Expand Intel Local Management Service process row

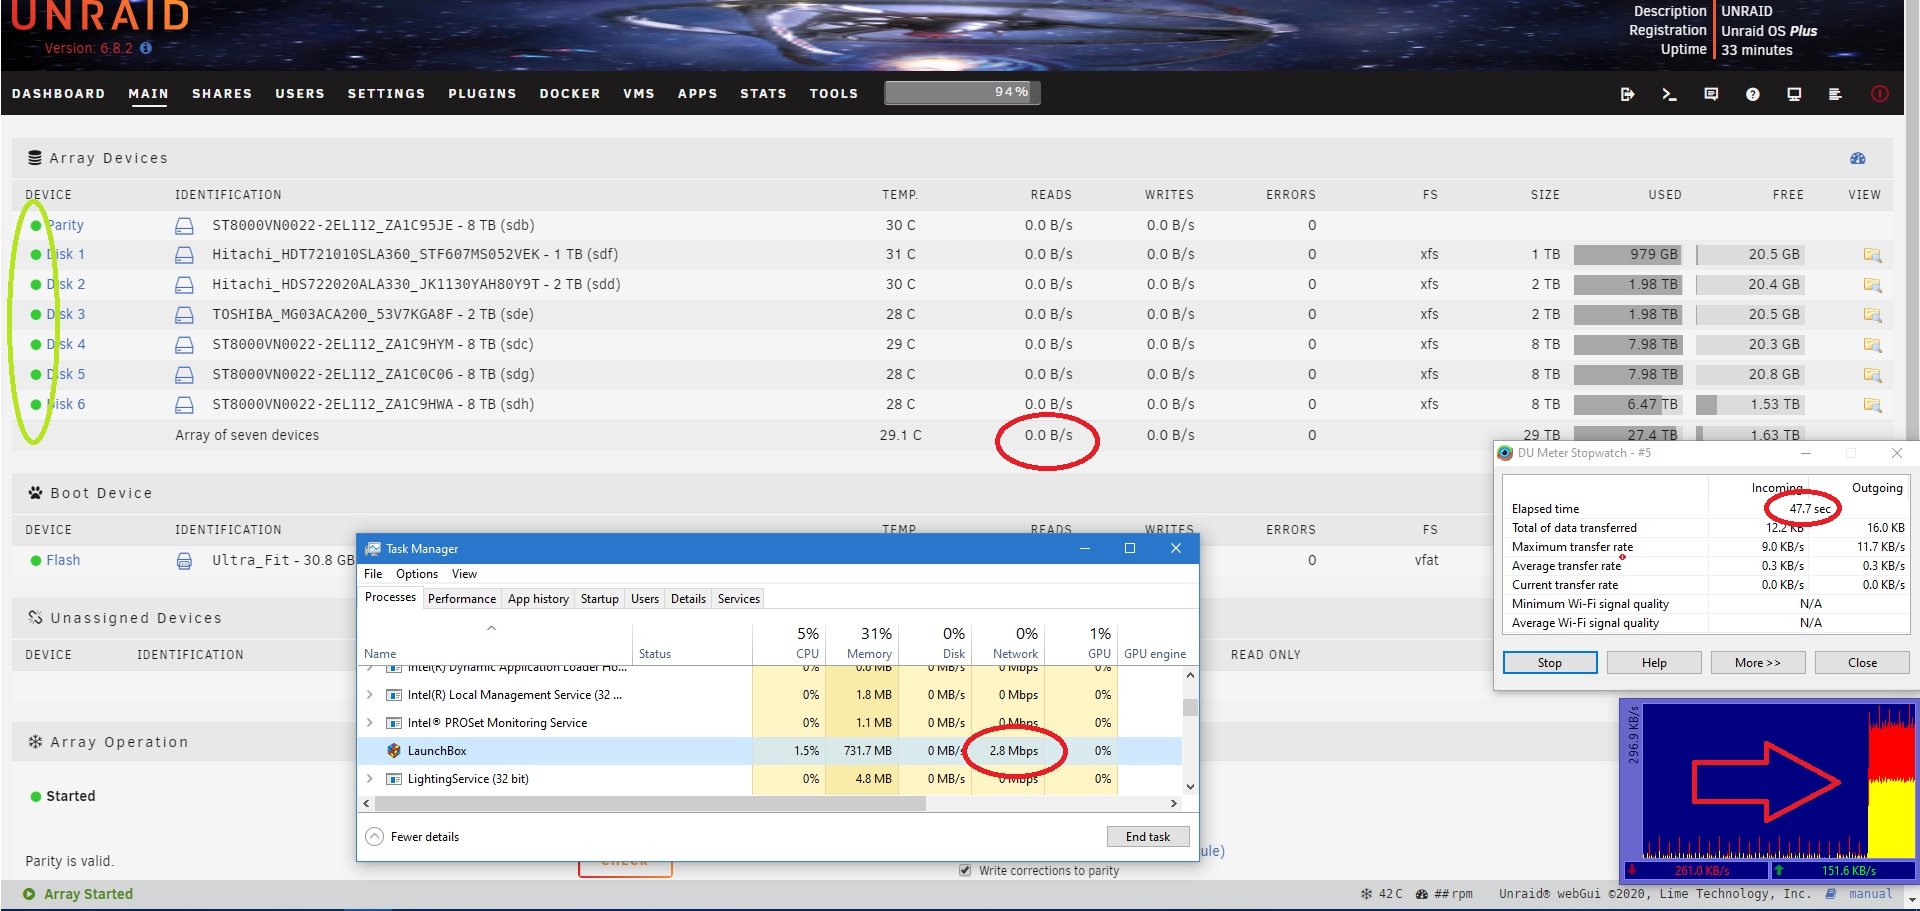coord(370,695)
